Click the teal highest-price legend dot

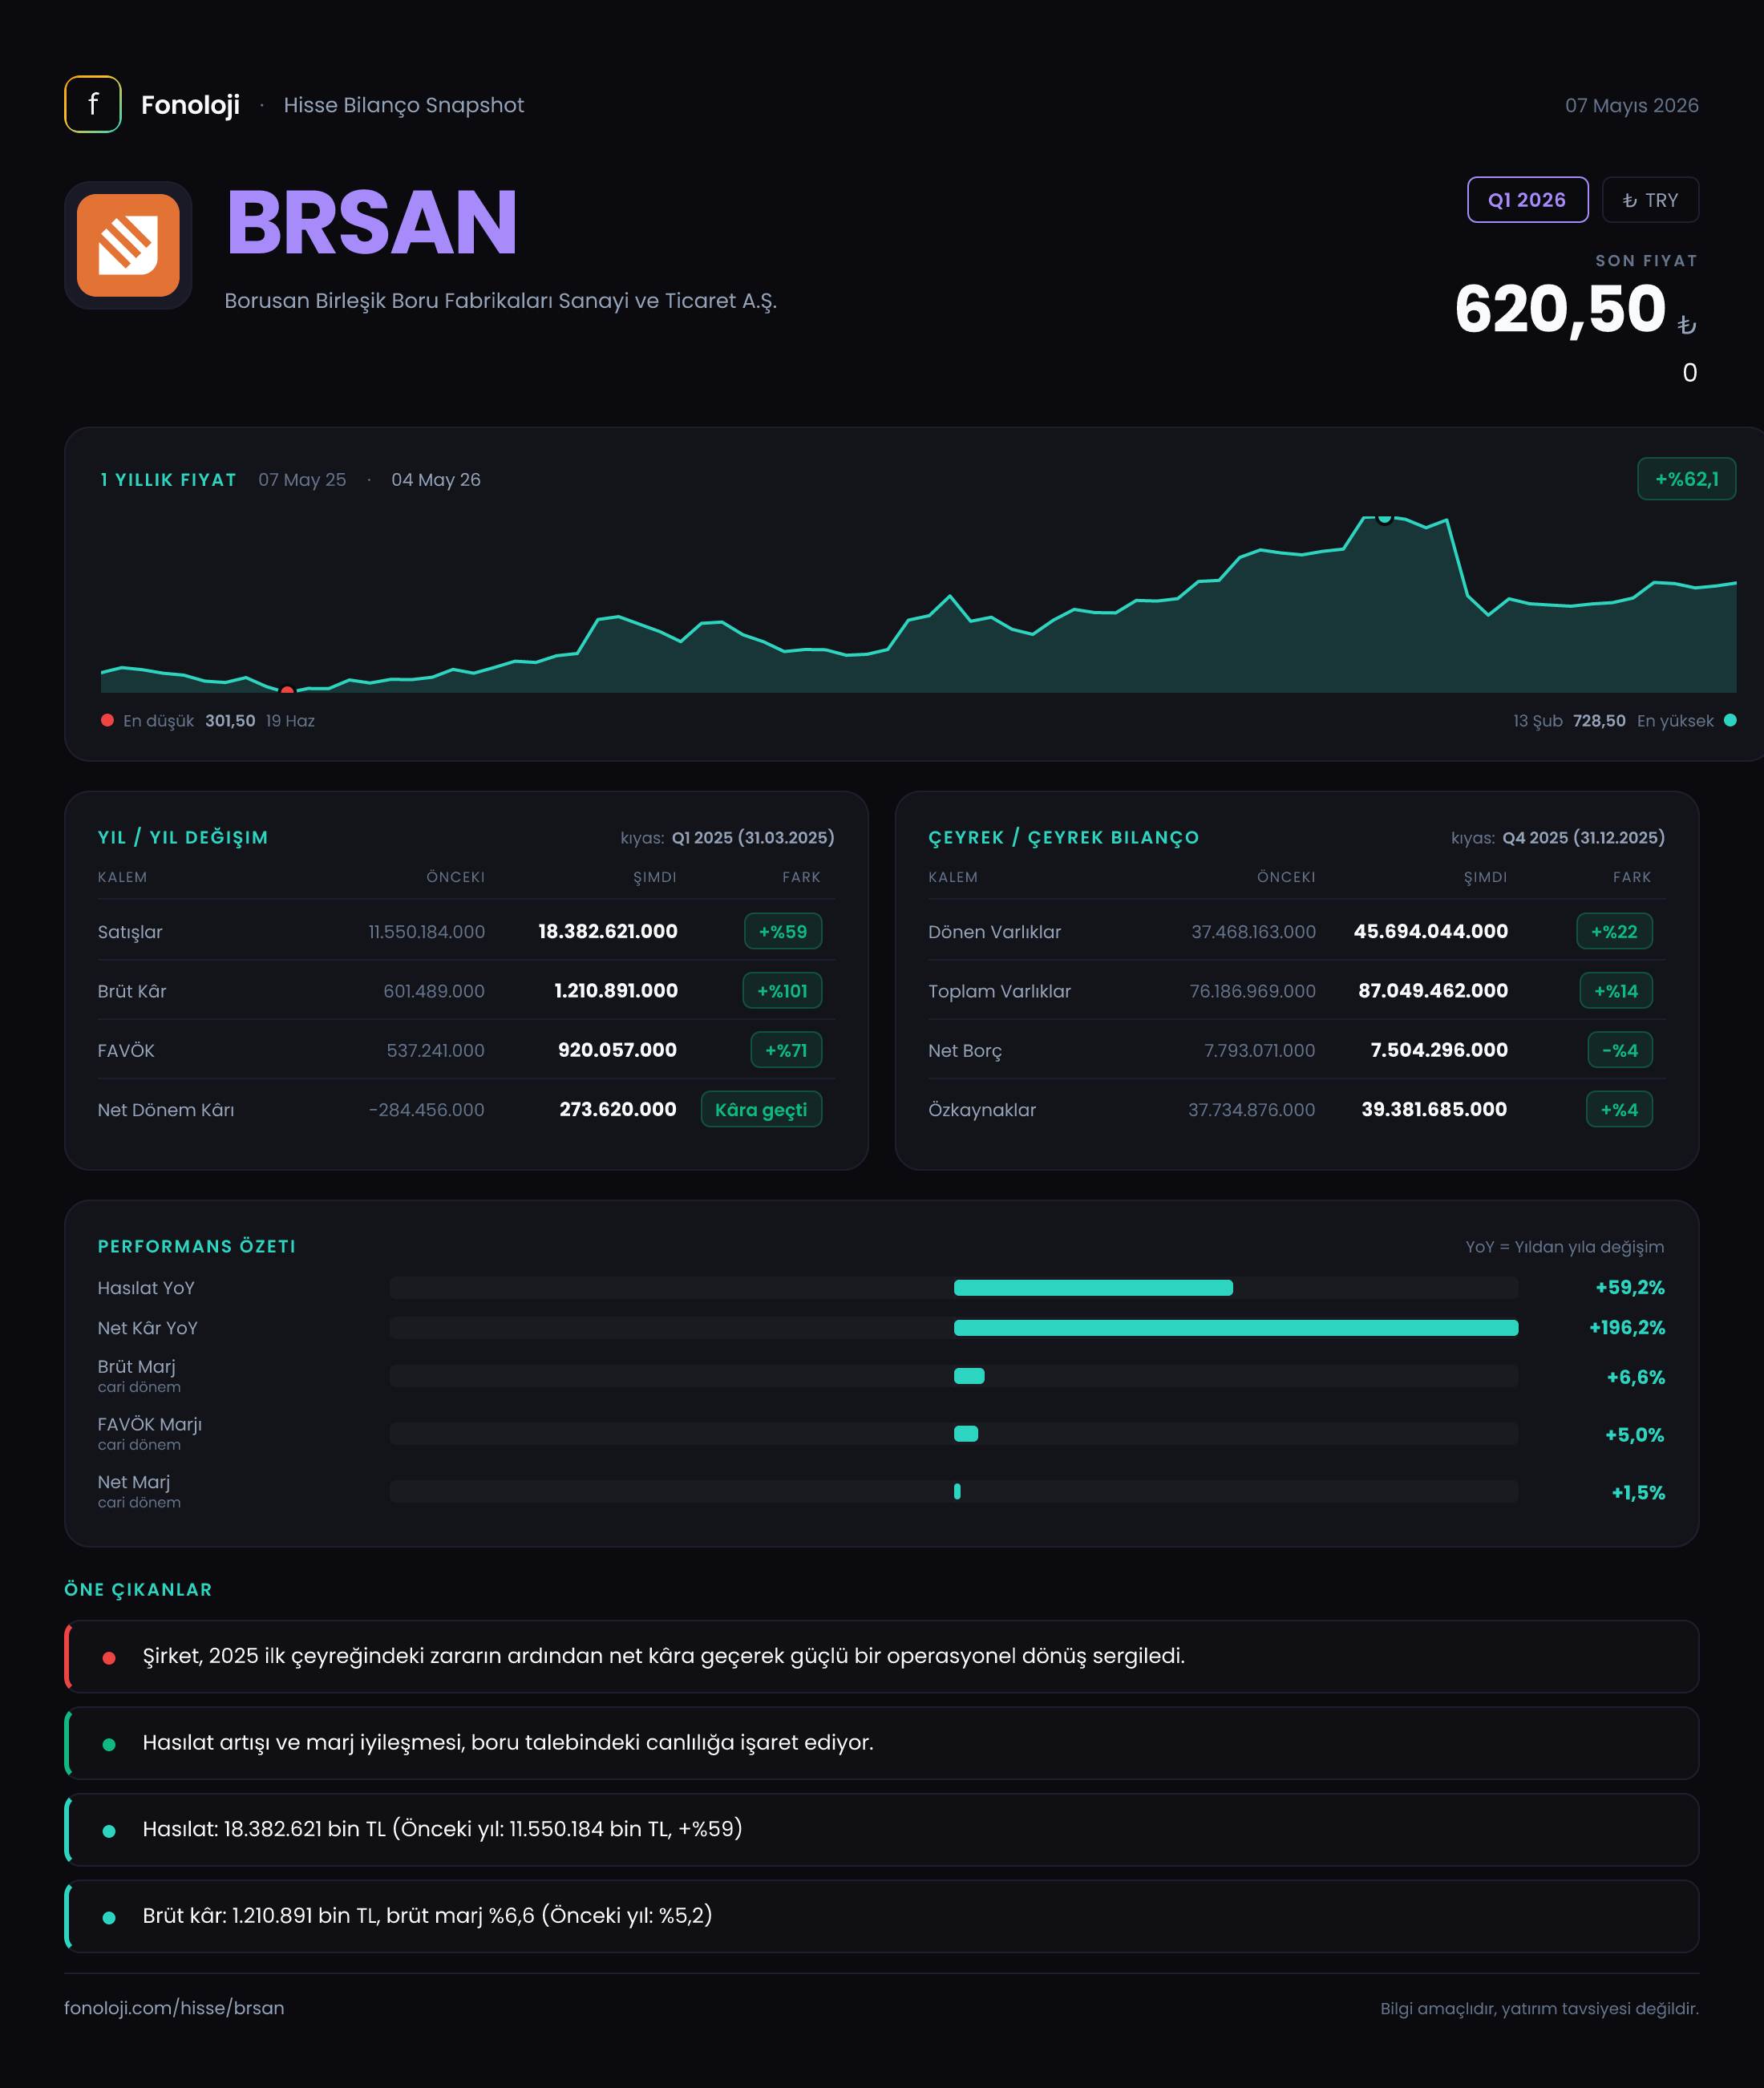click(x=1730, y=720)
